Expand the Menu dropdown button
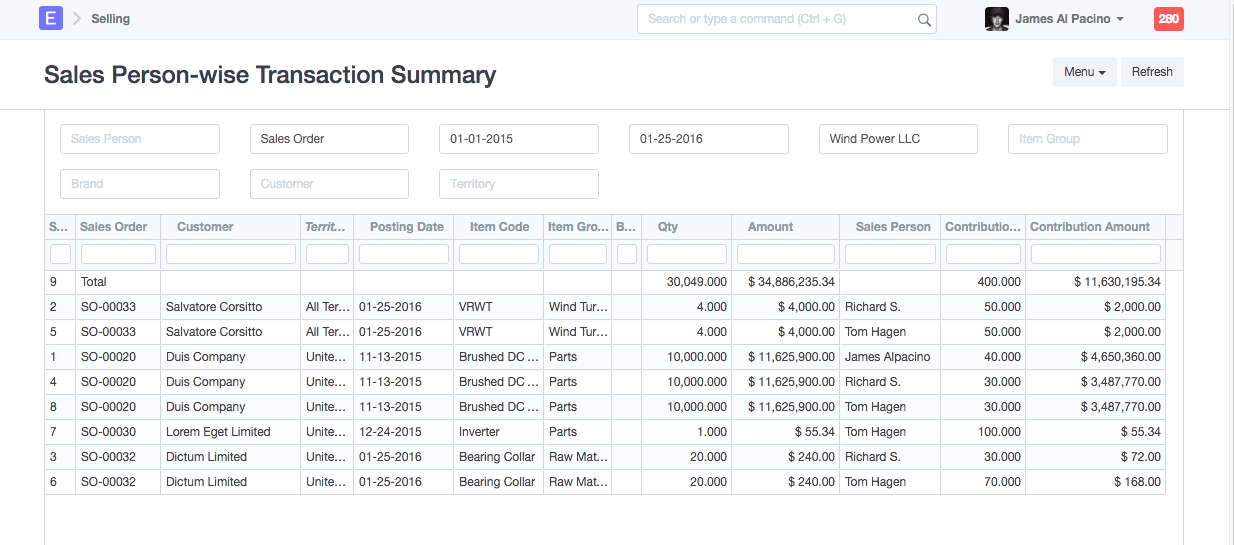 [x=1084, y=72]
